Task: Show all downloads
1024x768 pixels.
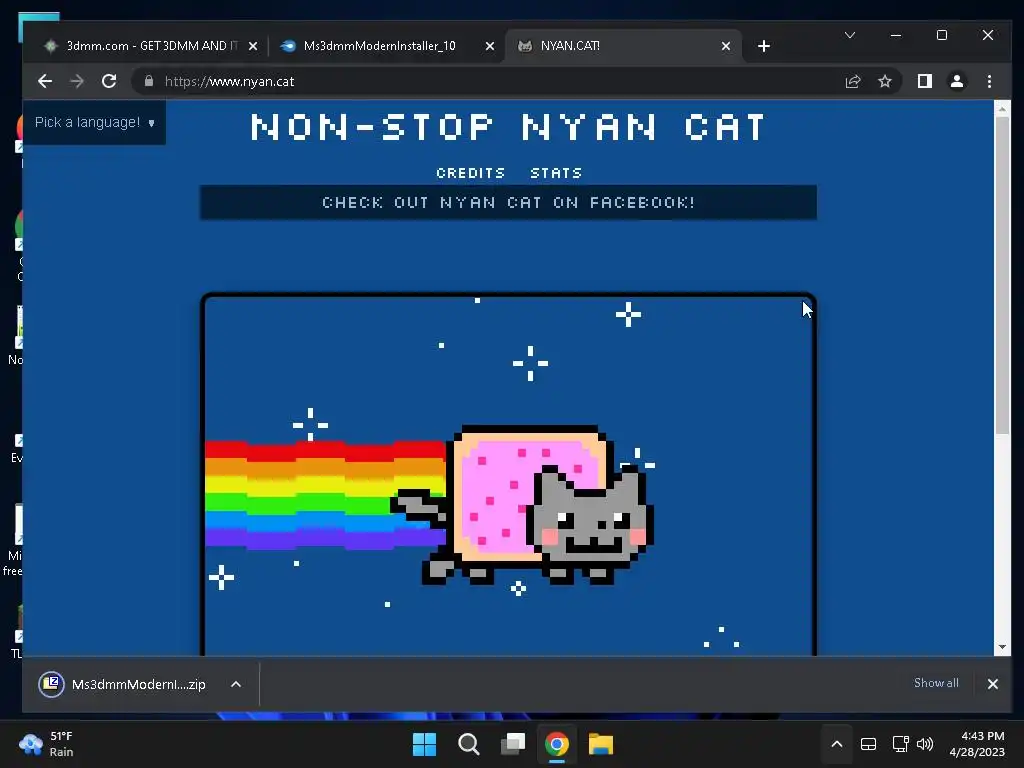Action: (x=936, y=682)
